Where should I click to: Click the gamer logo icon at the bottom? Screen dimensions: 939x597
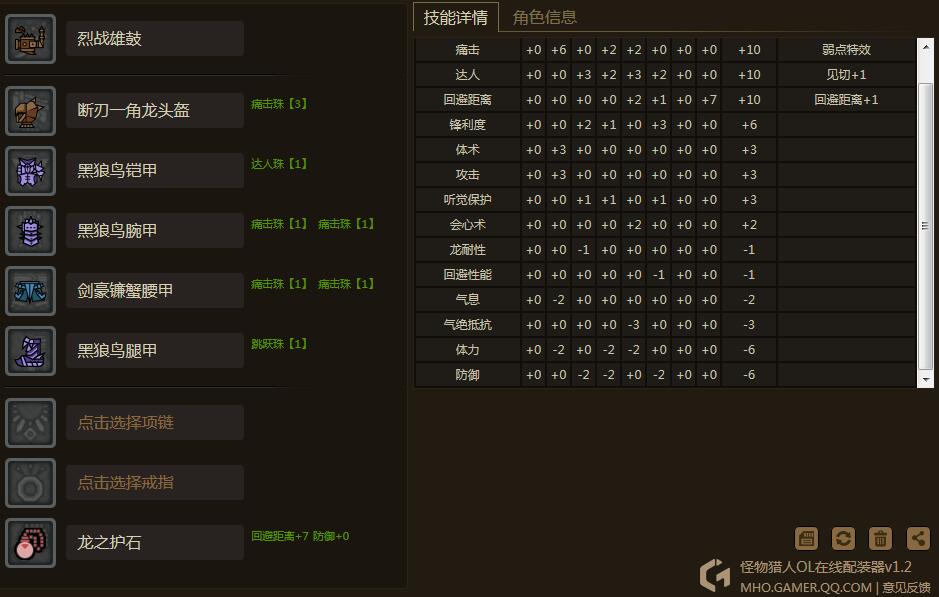click(x=715, y=575)
